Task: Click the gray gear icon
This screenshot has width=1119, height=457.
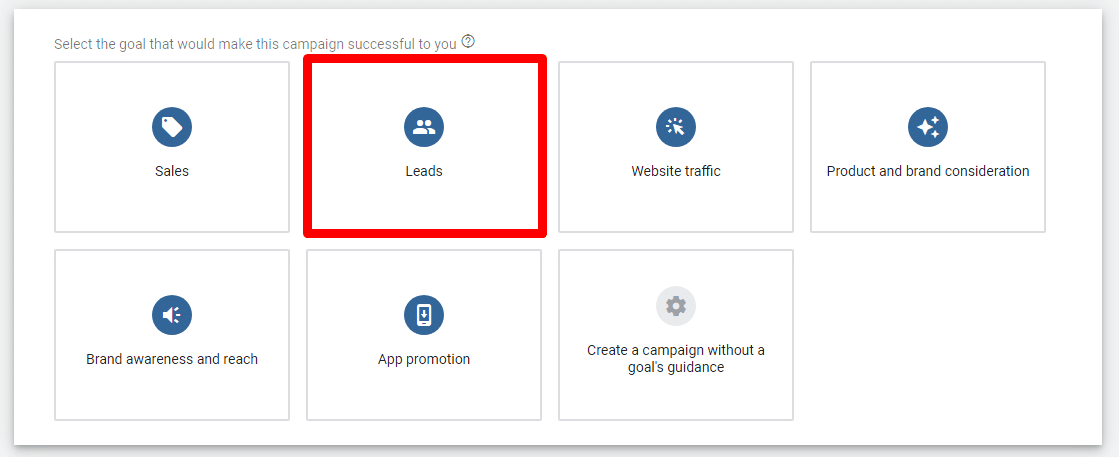Action: [x=676, y=306]
